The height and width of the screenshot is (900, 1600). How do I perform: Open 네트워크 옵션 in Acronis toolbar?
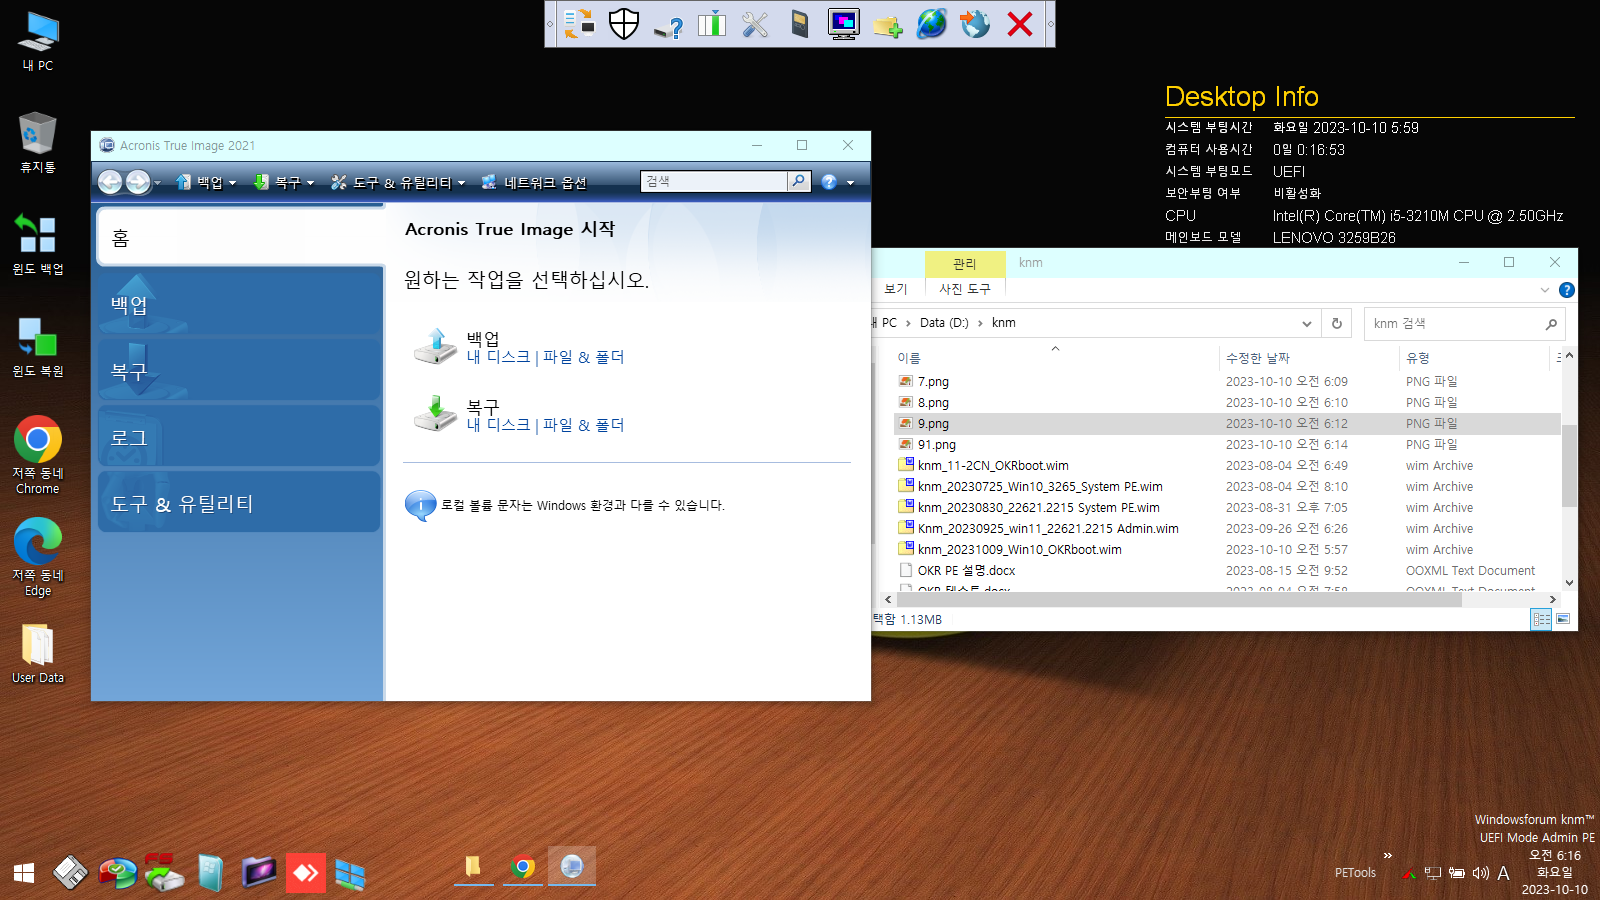(534, 182)
